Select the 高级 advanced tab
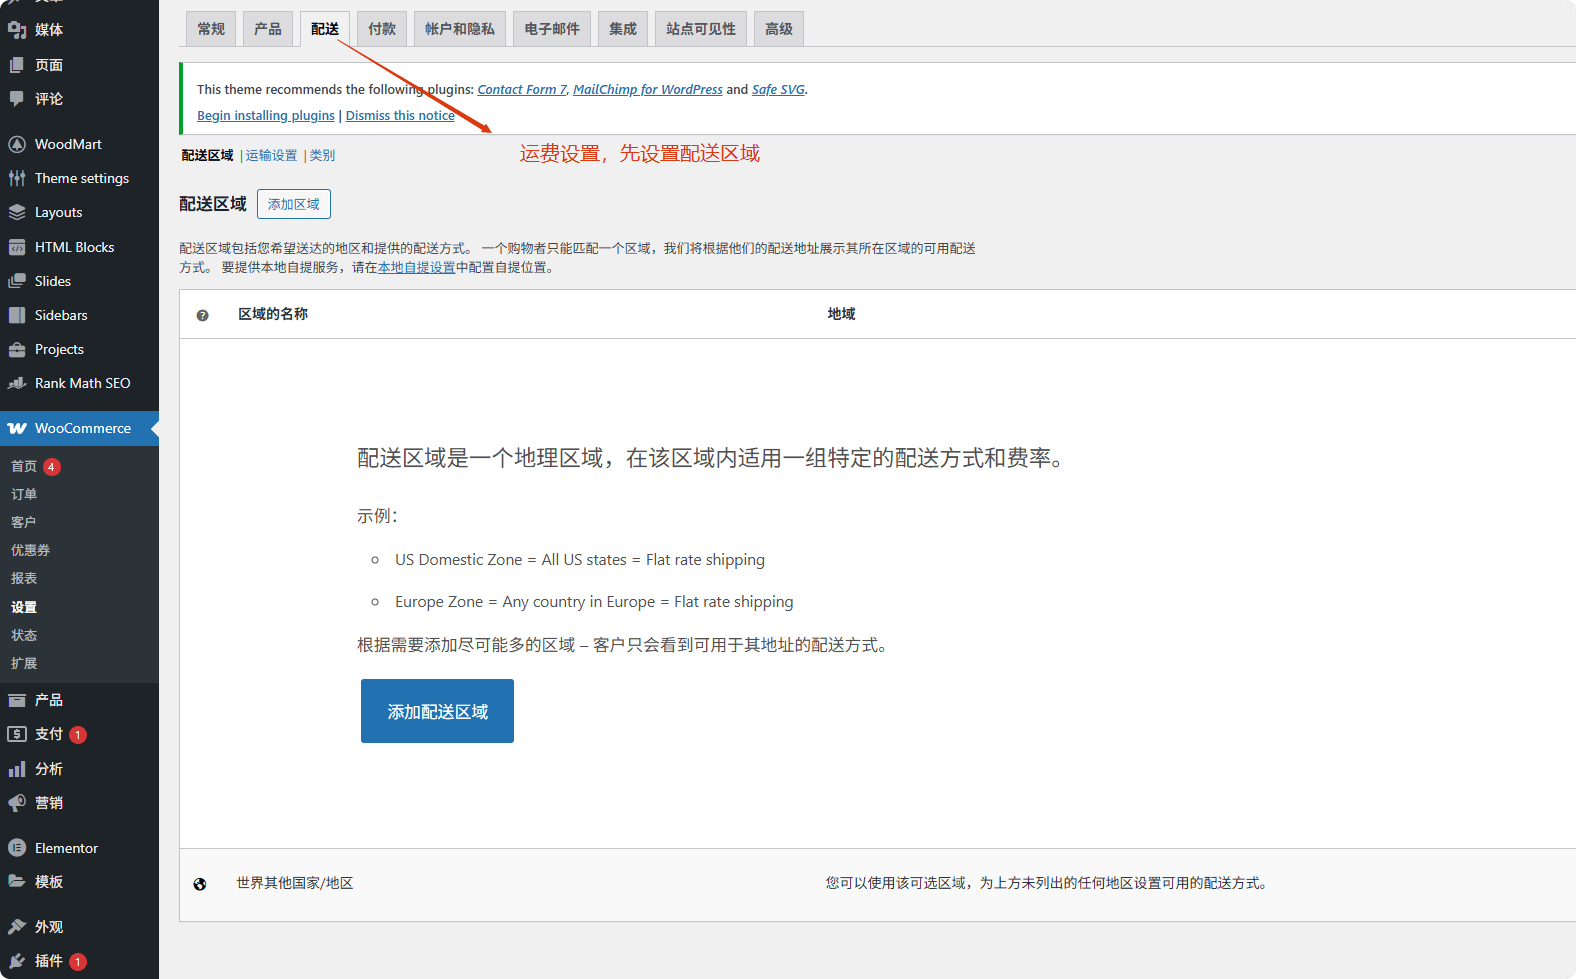 tap(778, 29)
